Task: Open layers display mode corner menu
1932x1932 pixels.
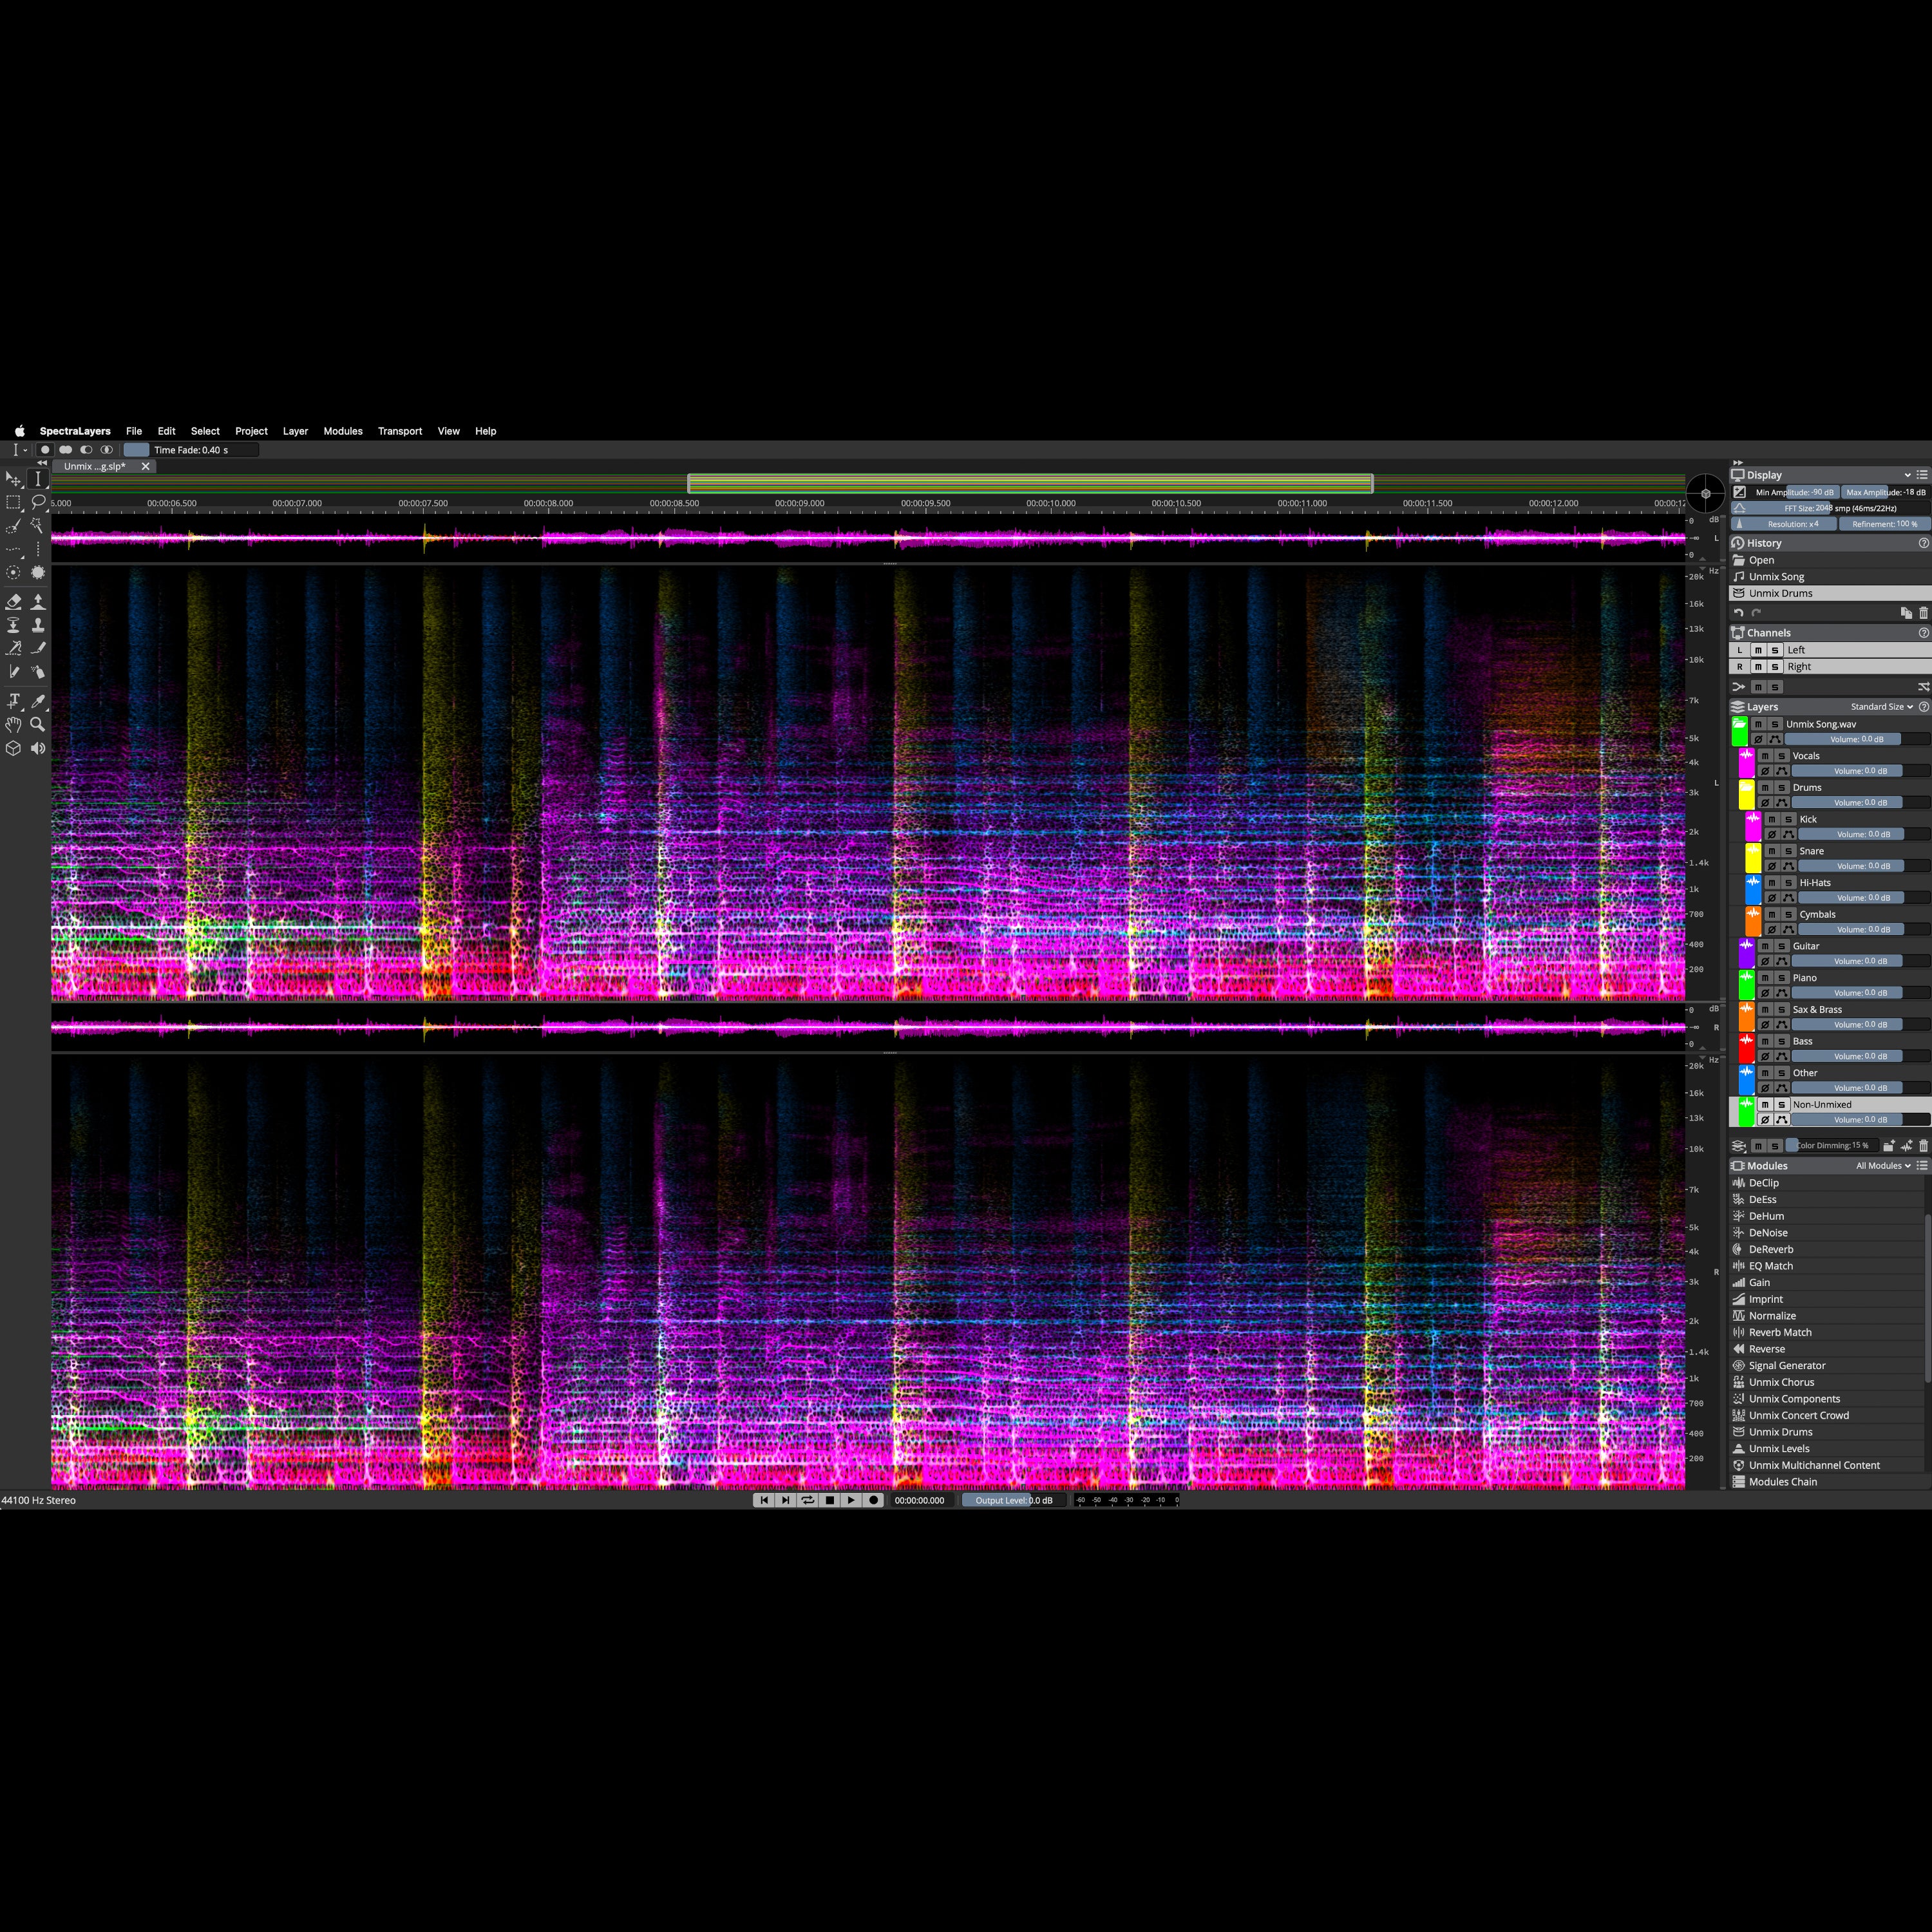Action: (1738, 1146)
